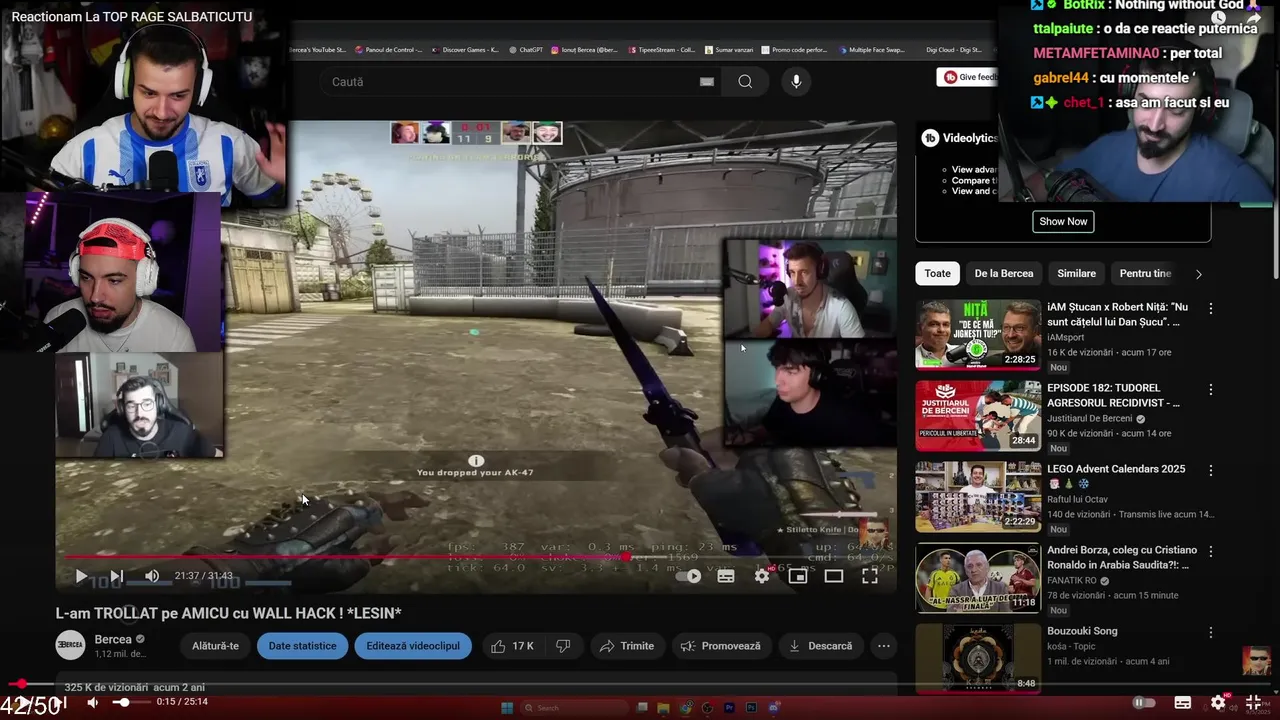Open the Multiple Face Swap bookmark
Screen dimensions: 1280x720
click(872, 49)
